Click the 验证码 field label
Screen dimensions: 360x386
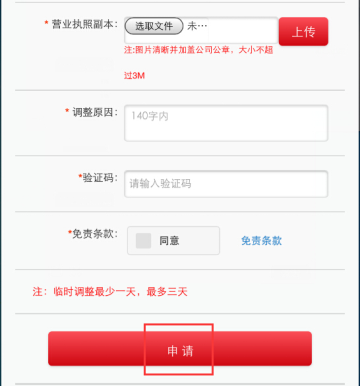(x=100, y=178)
